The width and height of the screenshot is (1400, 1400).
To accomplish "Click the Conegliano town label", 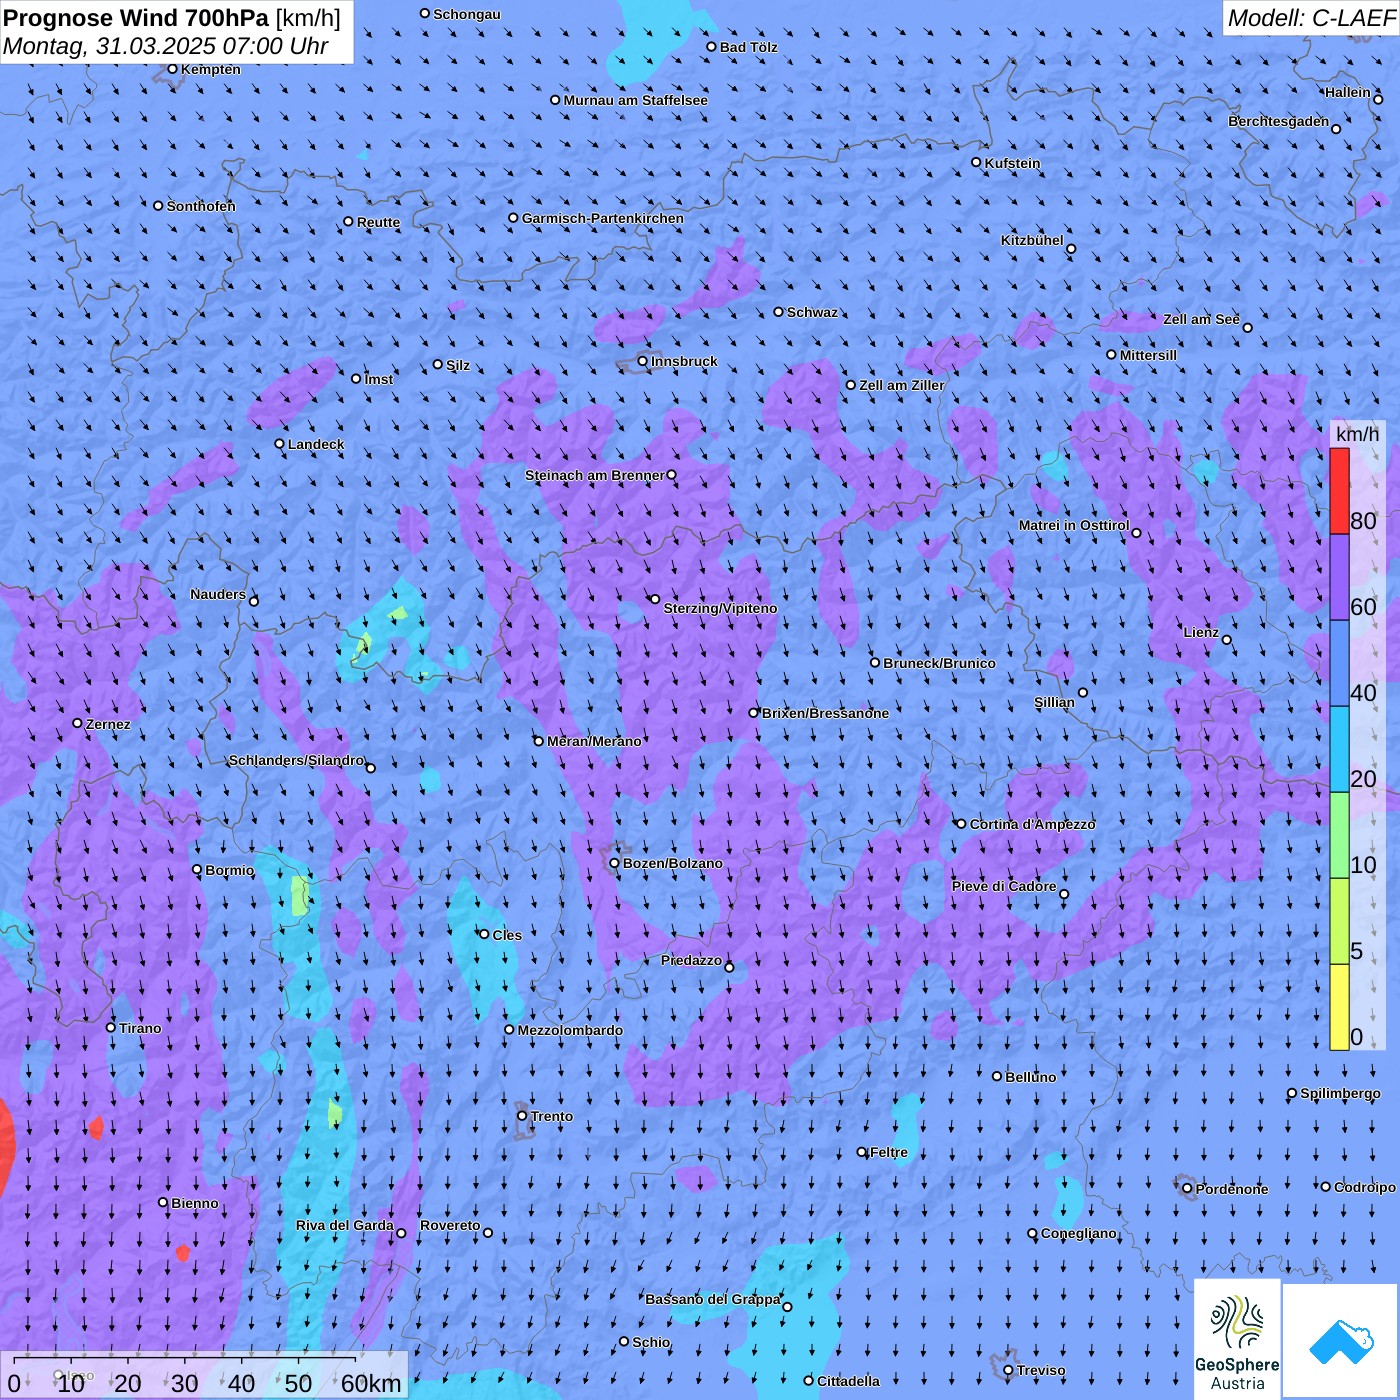I will pyautogui.click(x=1079, y=1233).
